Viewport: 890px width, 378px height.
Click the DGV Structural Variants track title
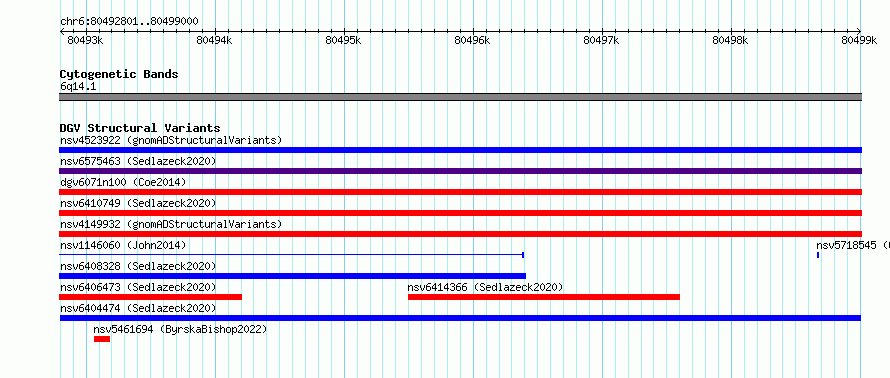(140, 128)
